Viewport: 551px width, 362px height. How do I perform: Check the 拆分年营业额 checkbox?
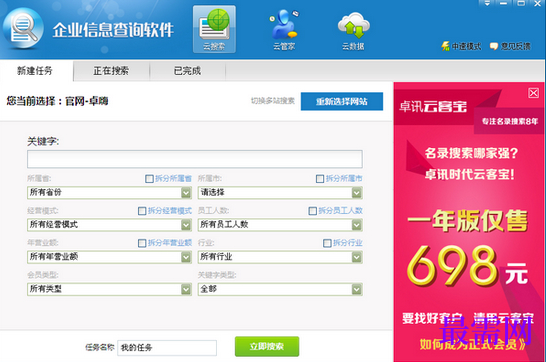tap(142, 243)
